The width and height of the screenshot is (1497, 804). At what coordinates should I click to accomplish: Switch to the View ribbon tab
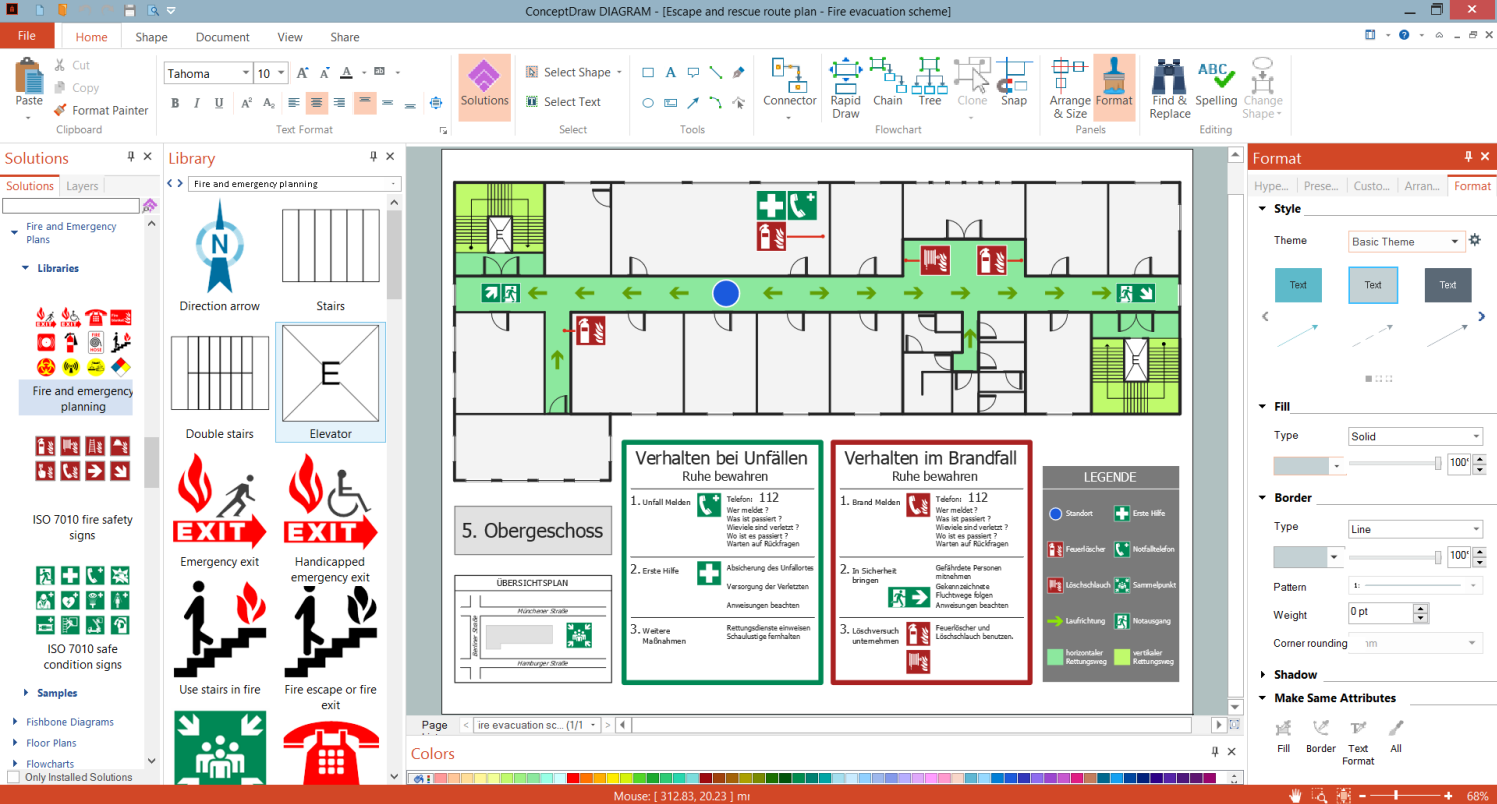pos(290,37)
